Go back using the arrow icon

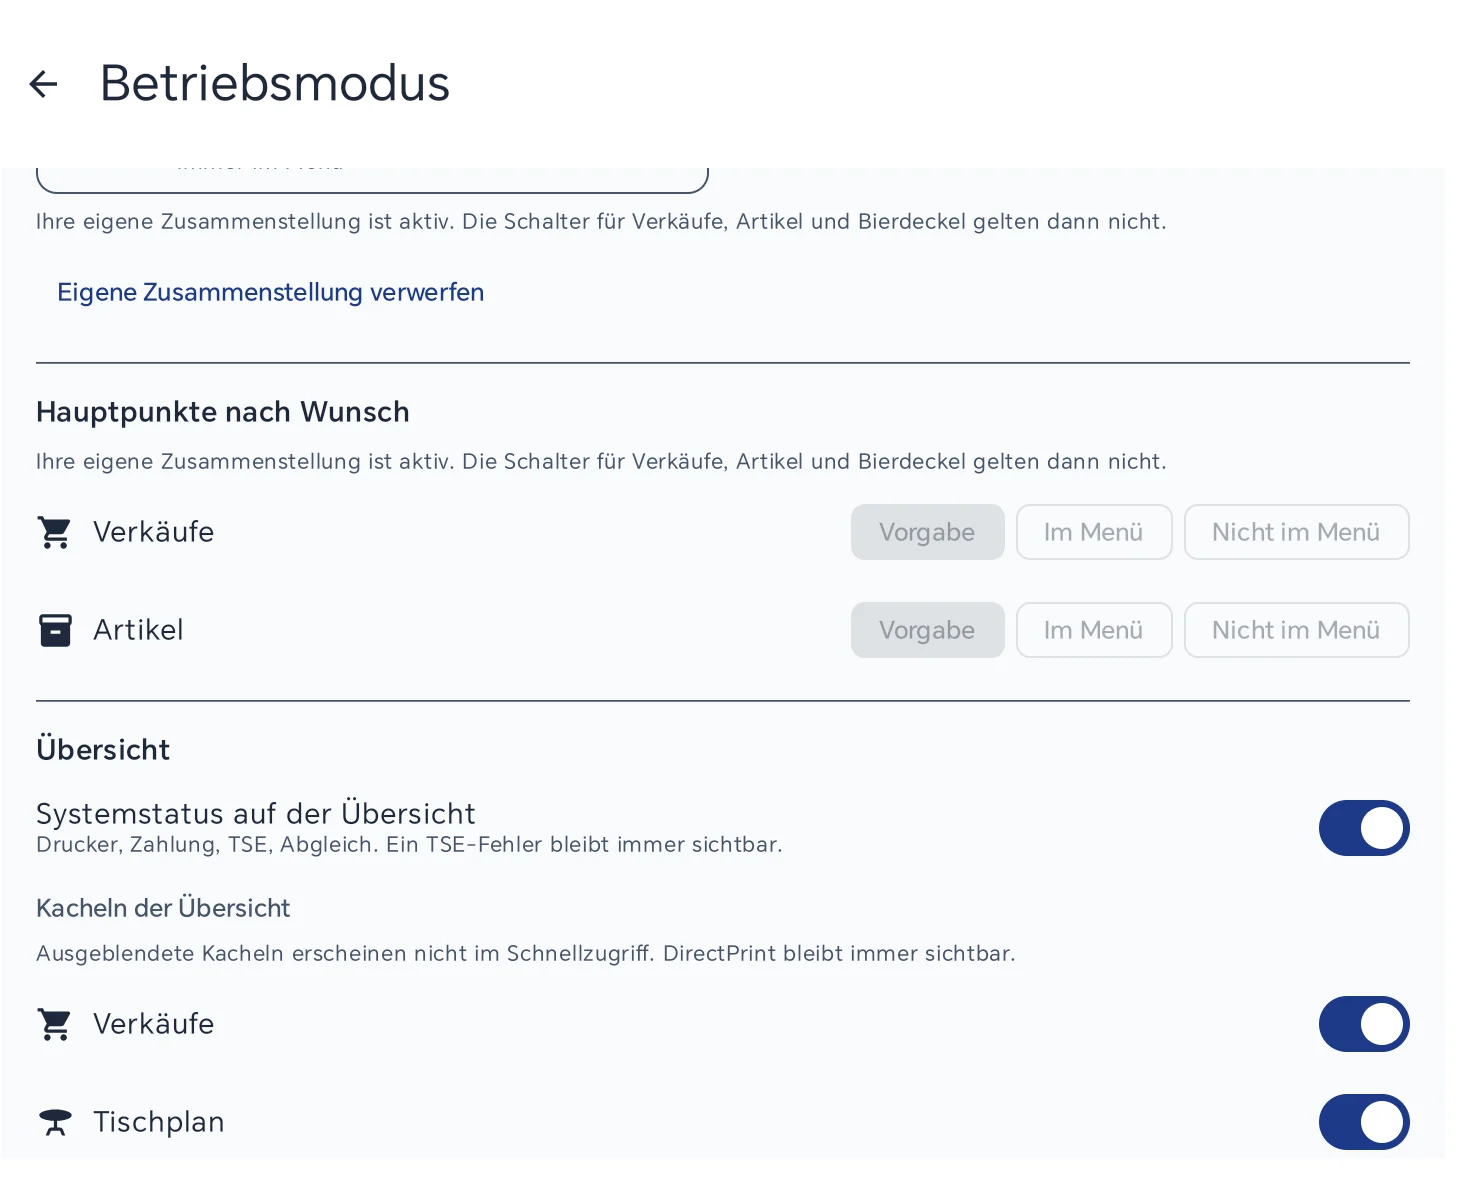click(x=44, y=84)
